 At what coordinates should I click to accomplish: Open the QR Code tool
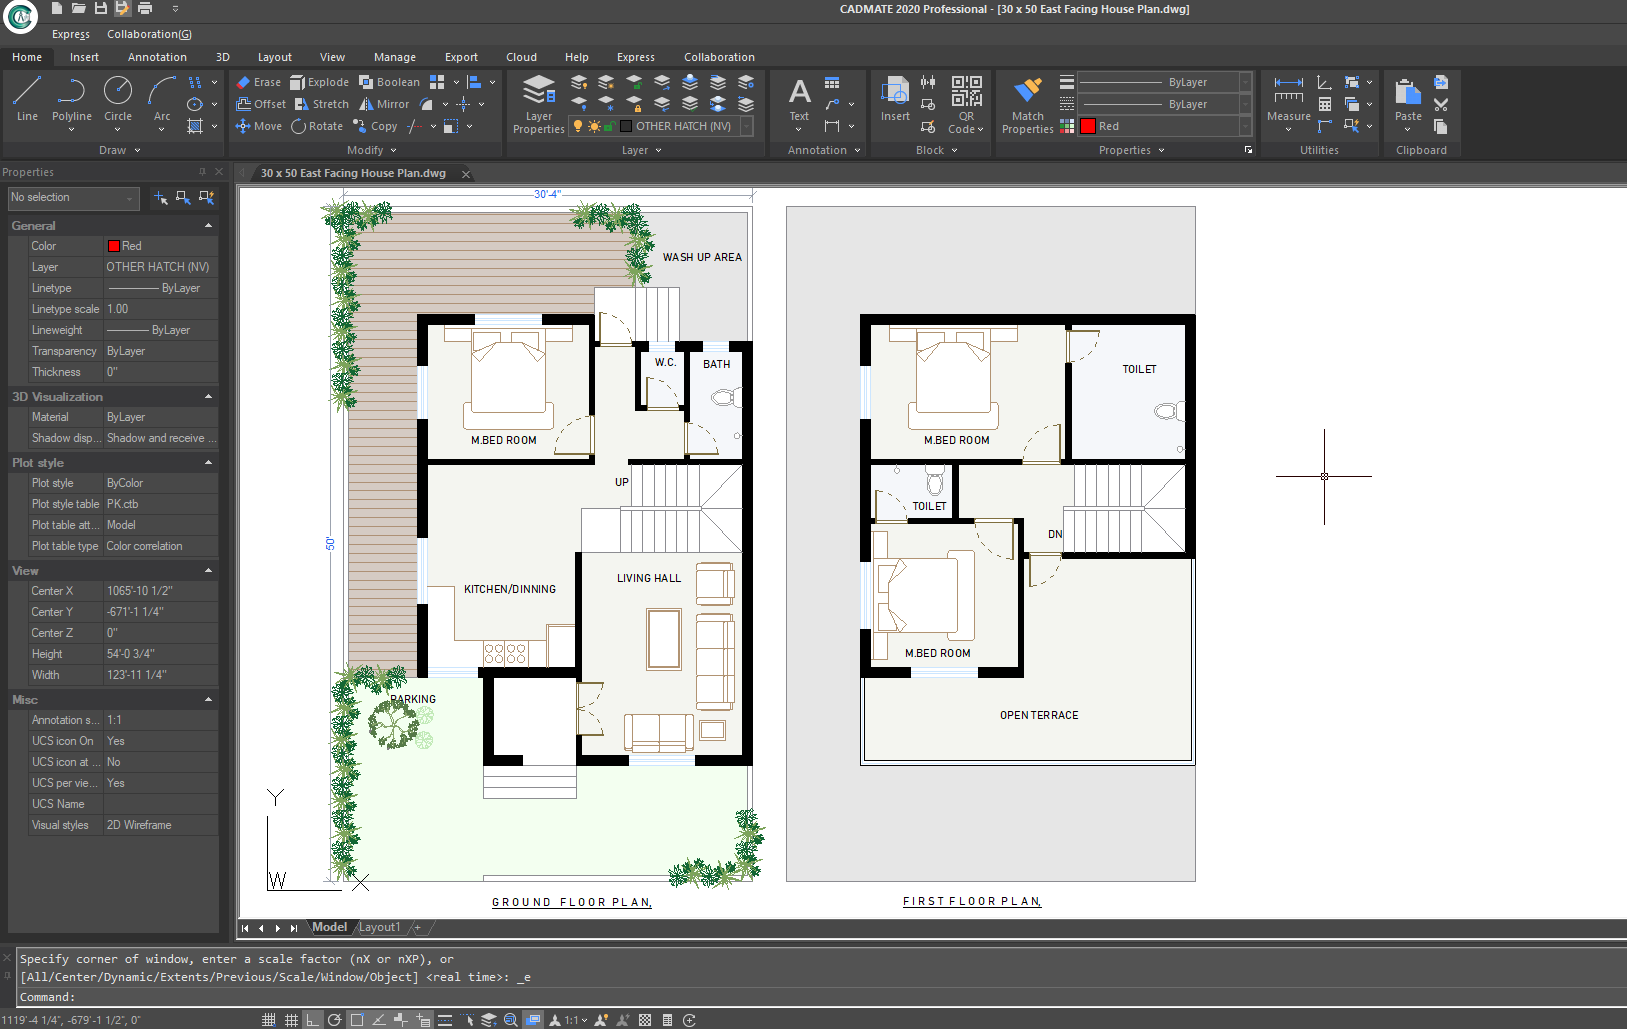pos(966,104)
